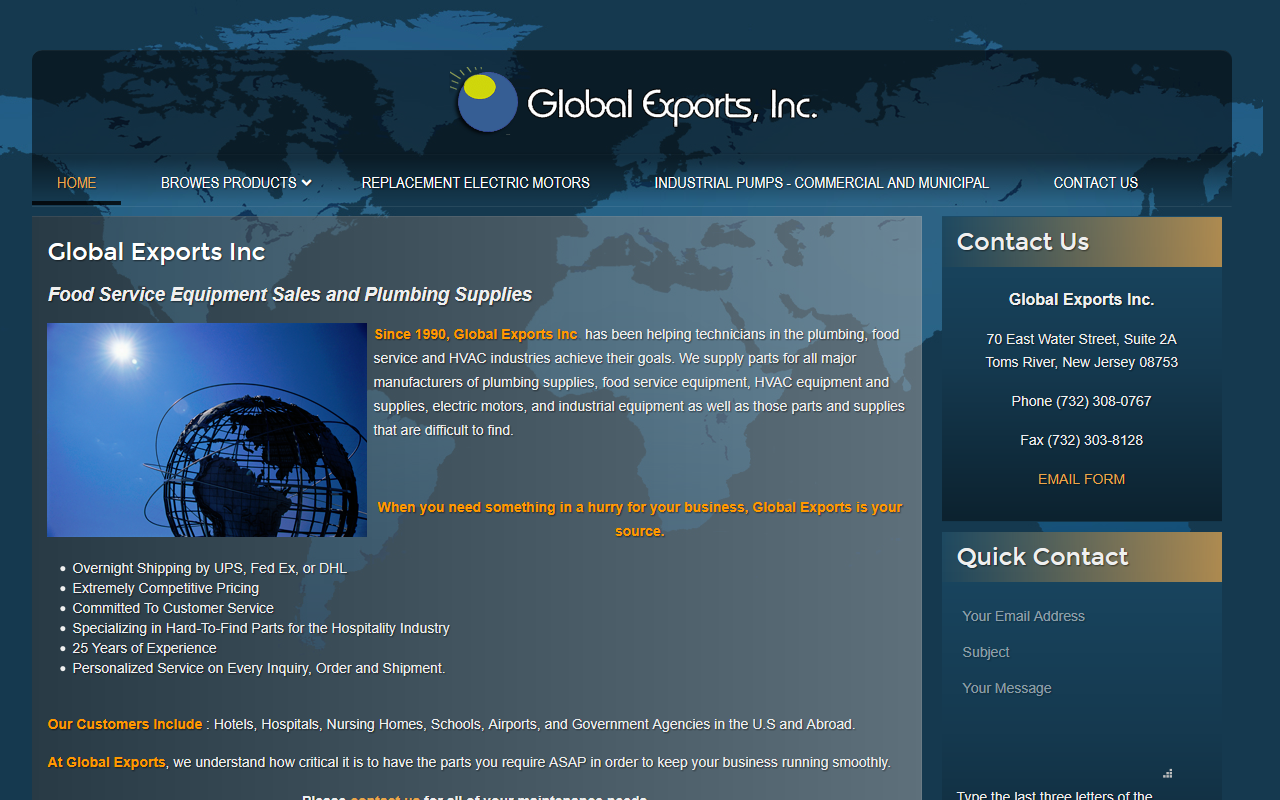
Task: Expand the Browes Products dropdown chevron
Action: tap(306, 183)
